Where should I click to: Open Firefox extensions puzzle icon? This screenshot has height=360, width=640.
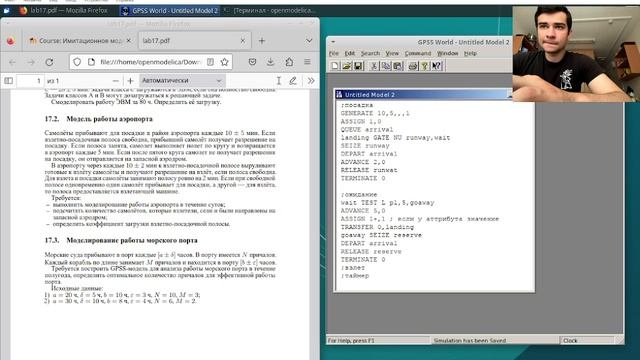[x=289, y=62]
